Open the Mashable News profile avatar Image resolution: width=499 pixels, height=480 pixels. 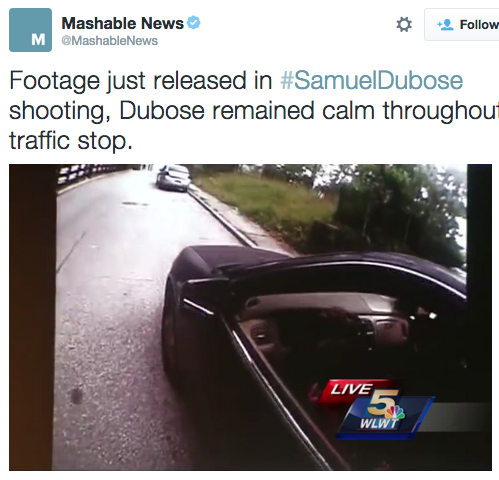tap(30, 30)
